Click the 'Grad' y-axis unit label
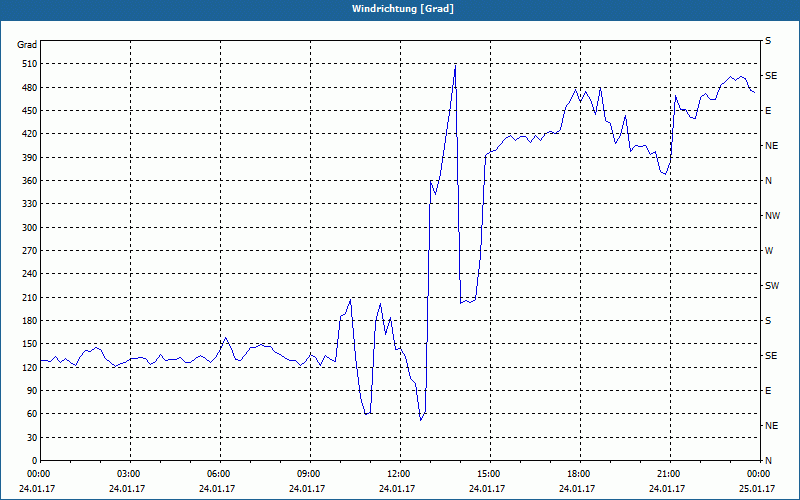 27,45
